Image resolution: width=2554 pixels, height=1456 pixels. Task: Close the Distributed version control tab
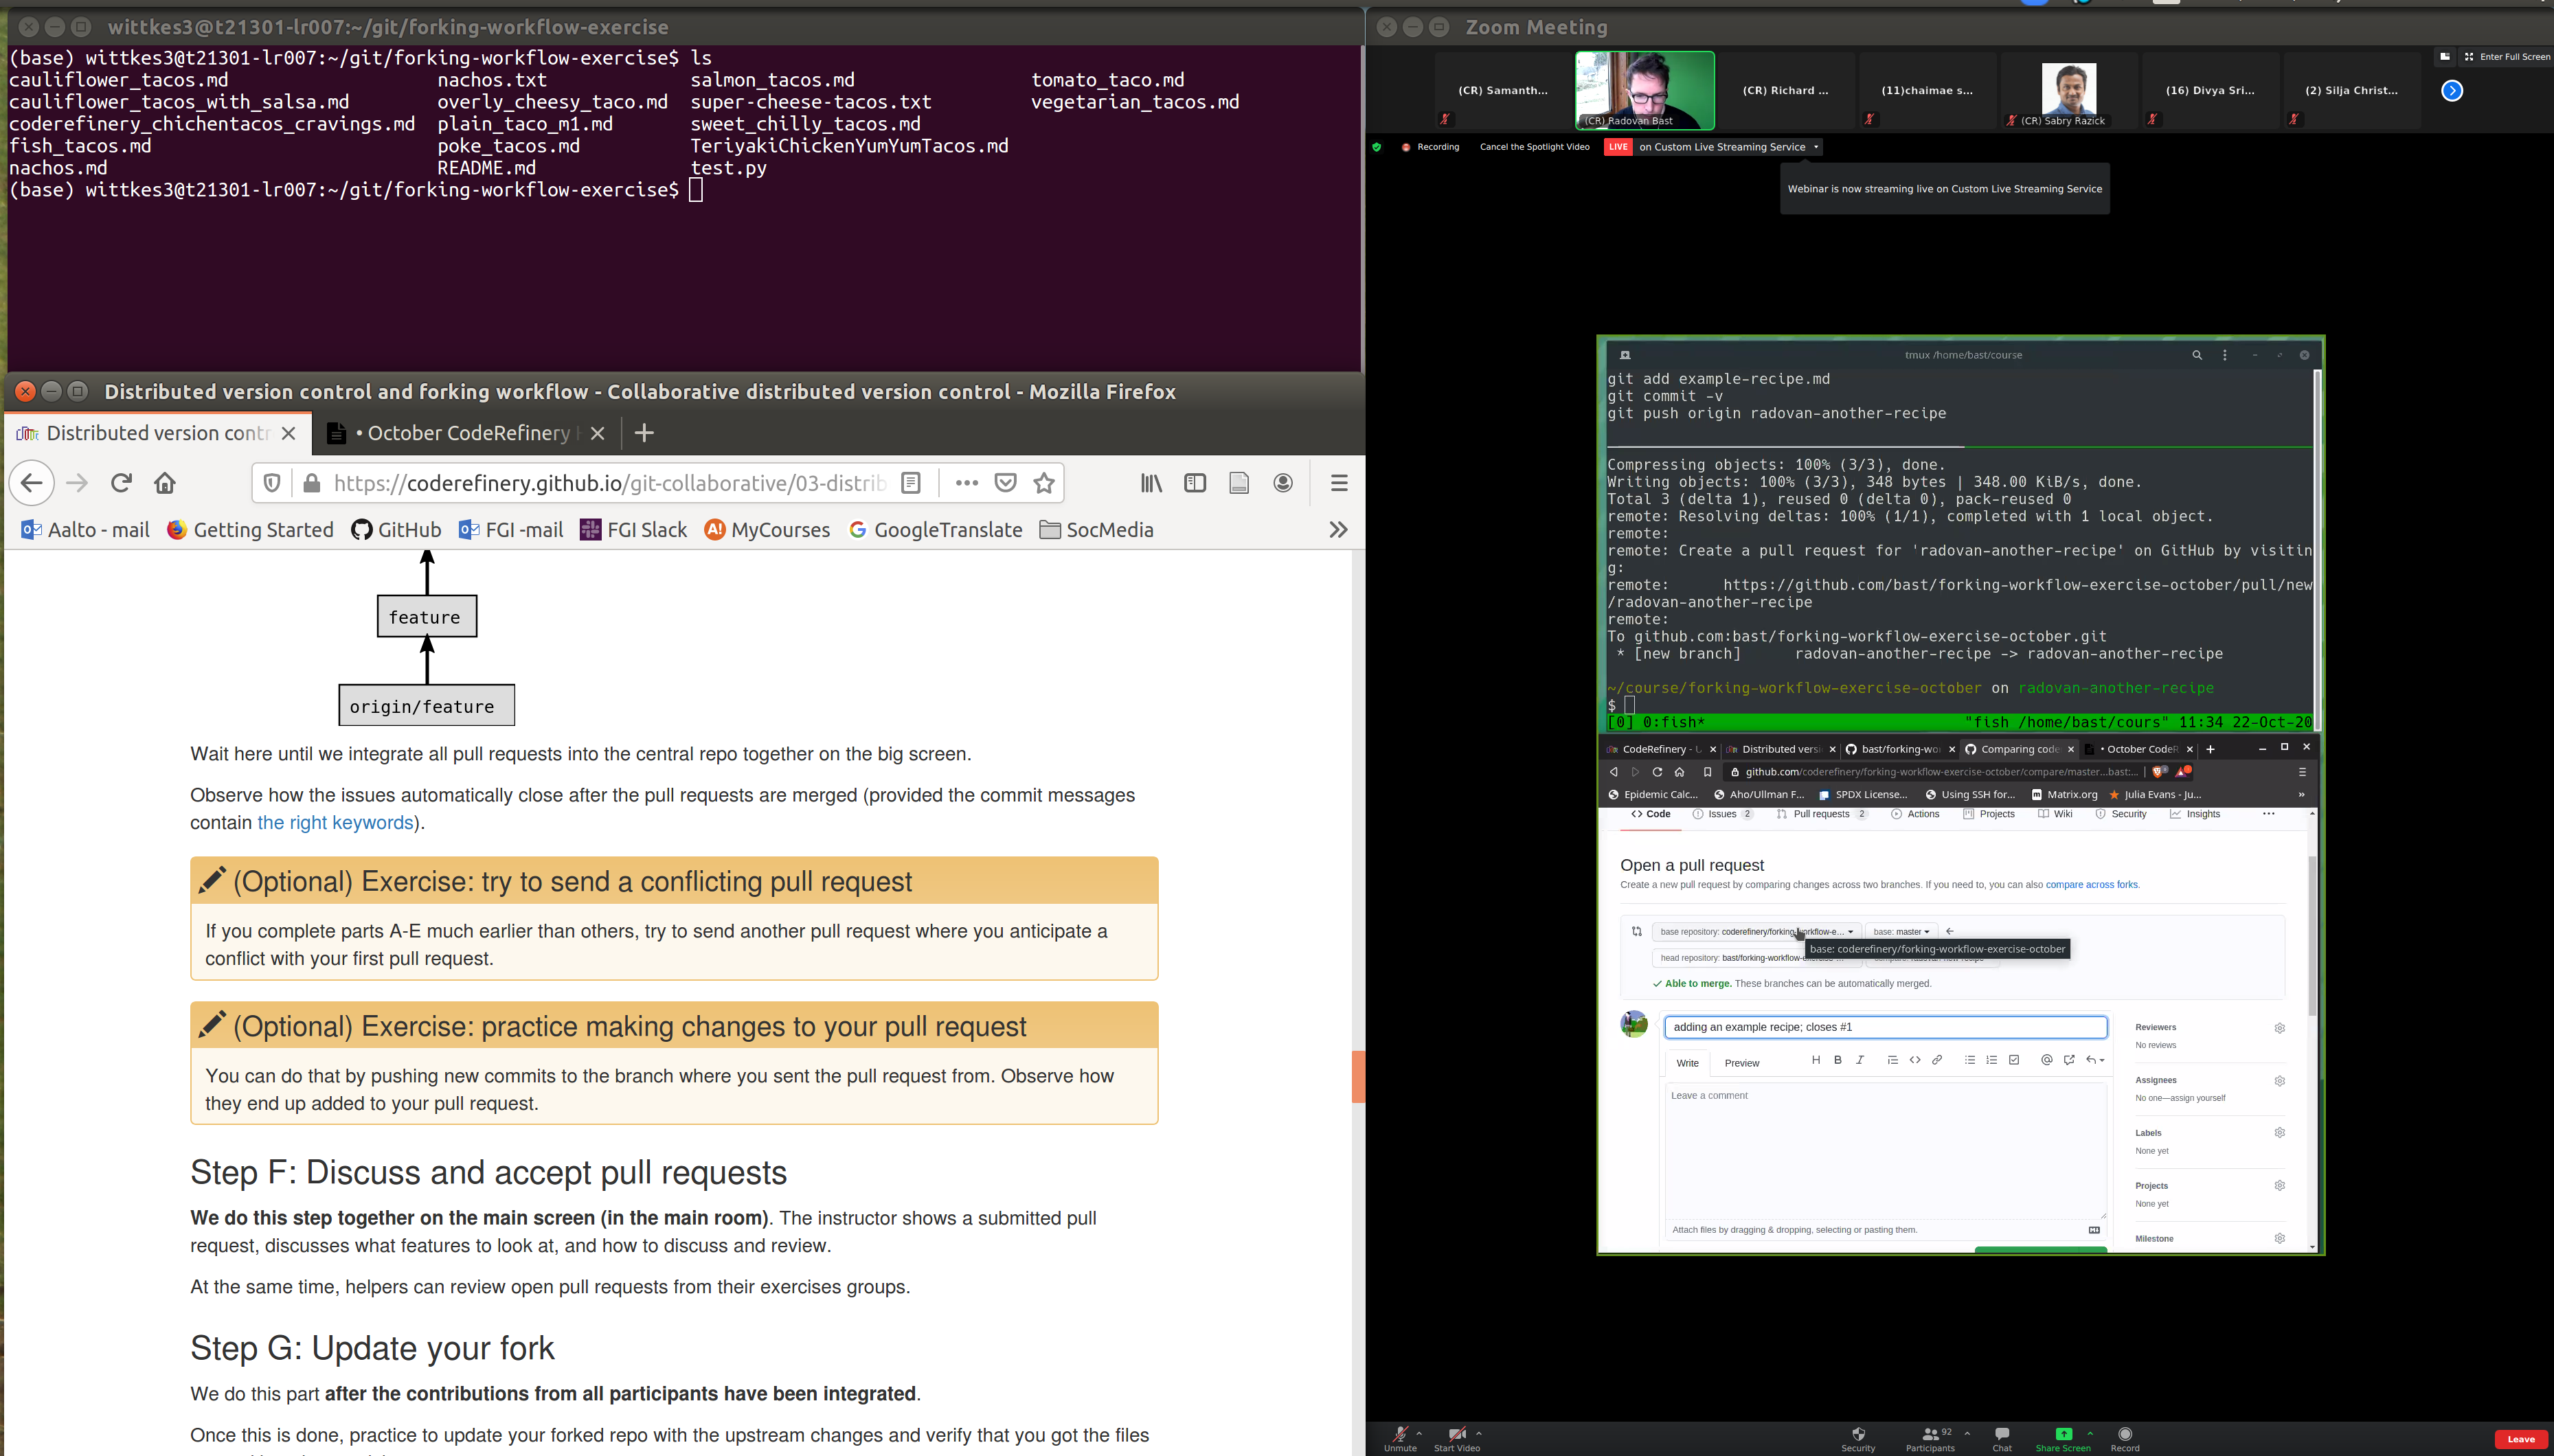pos(288,433)
